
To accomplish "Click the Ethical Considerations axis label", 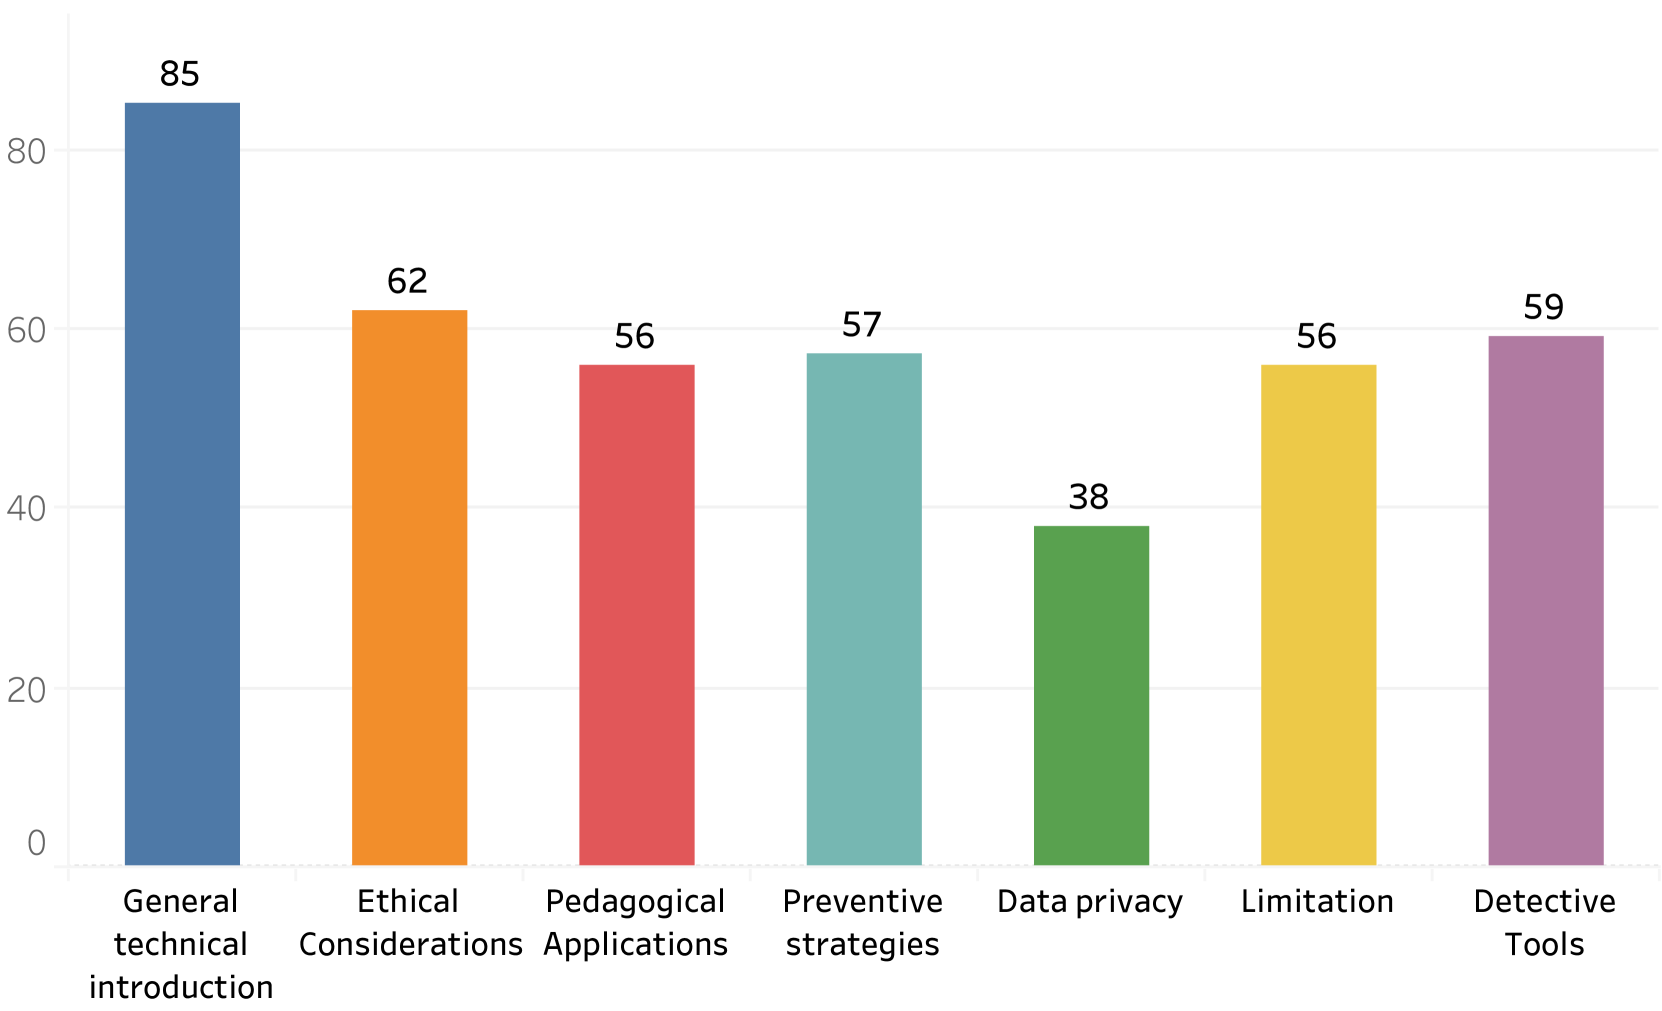I will click(410, 923).
